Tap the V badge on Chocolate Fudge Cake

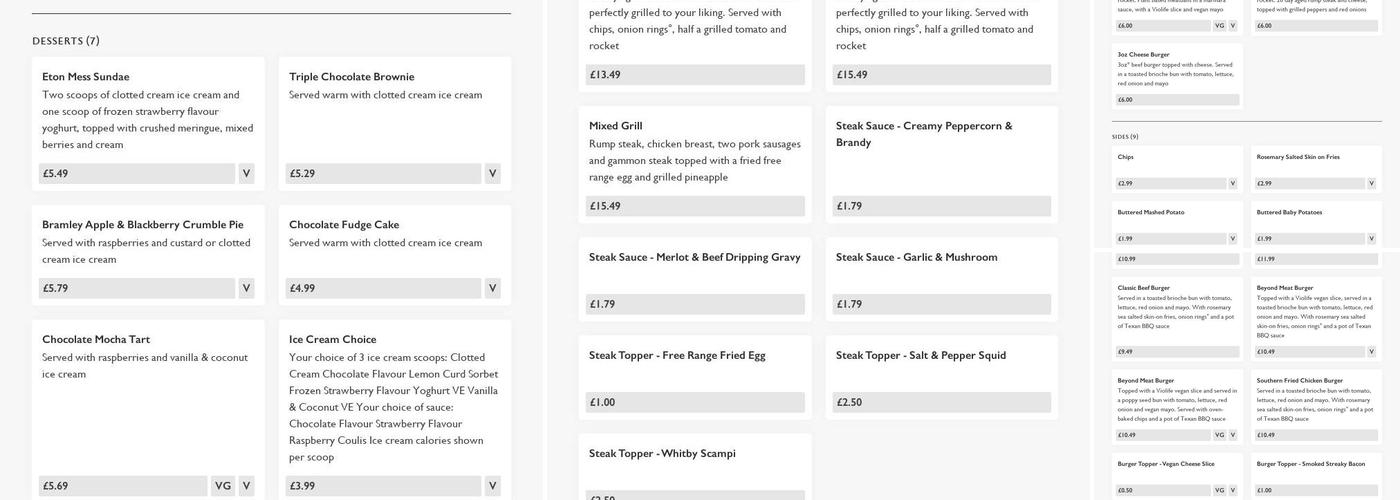click(492, 288)
